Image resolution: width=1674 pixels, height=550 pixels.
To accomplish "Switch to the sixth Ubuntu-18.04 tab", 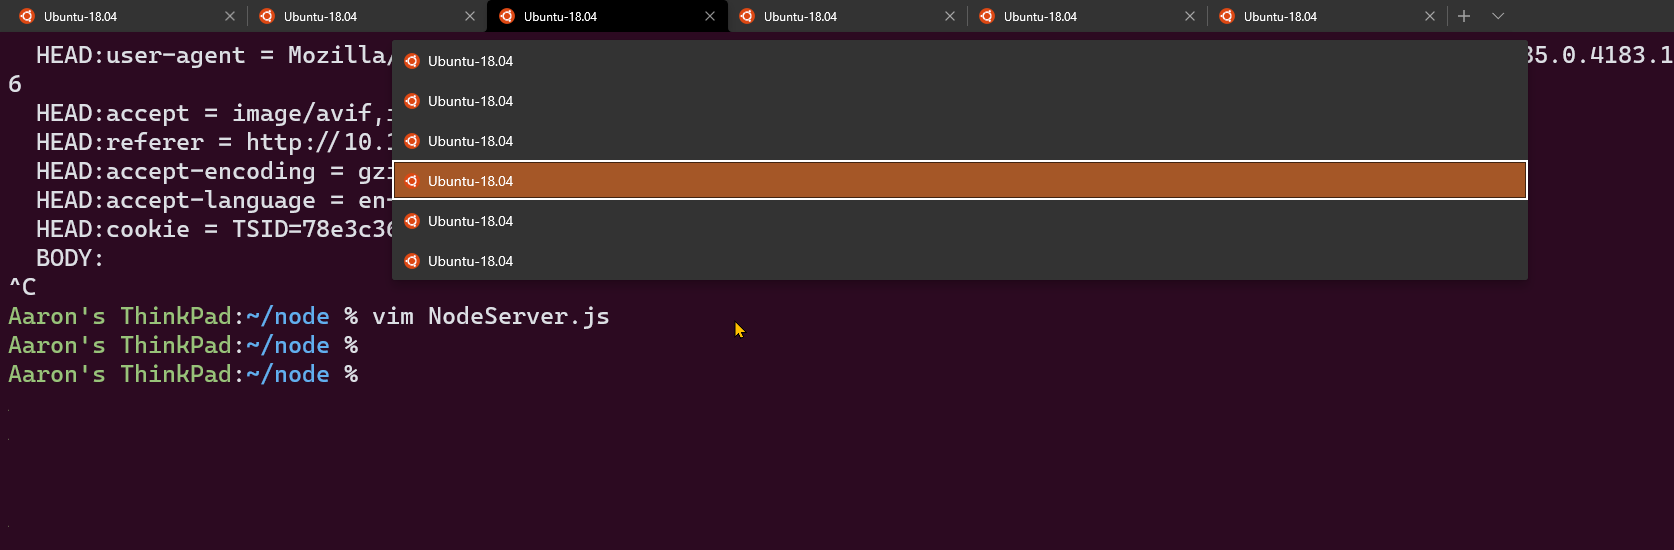I will [1327, 16].
